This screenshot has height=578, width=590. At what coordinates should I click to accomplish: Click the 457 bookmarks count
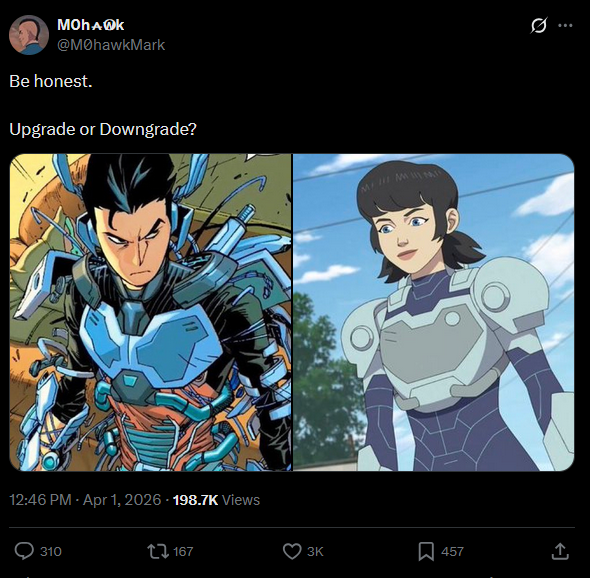(x=452, y=552)
